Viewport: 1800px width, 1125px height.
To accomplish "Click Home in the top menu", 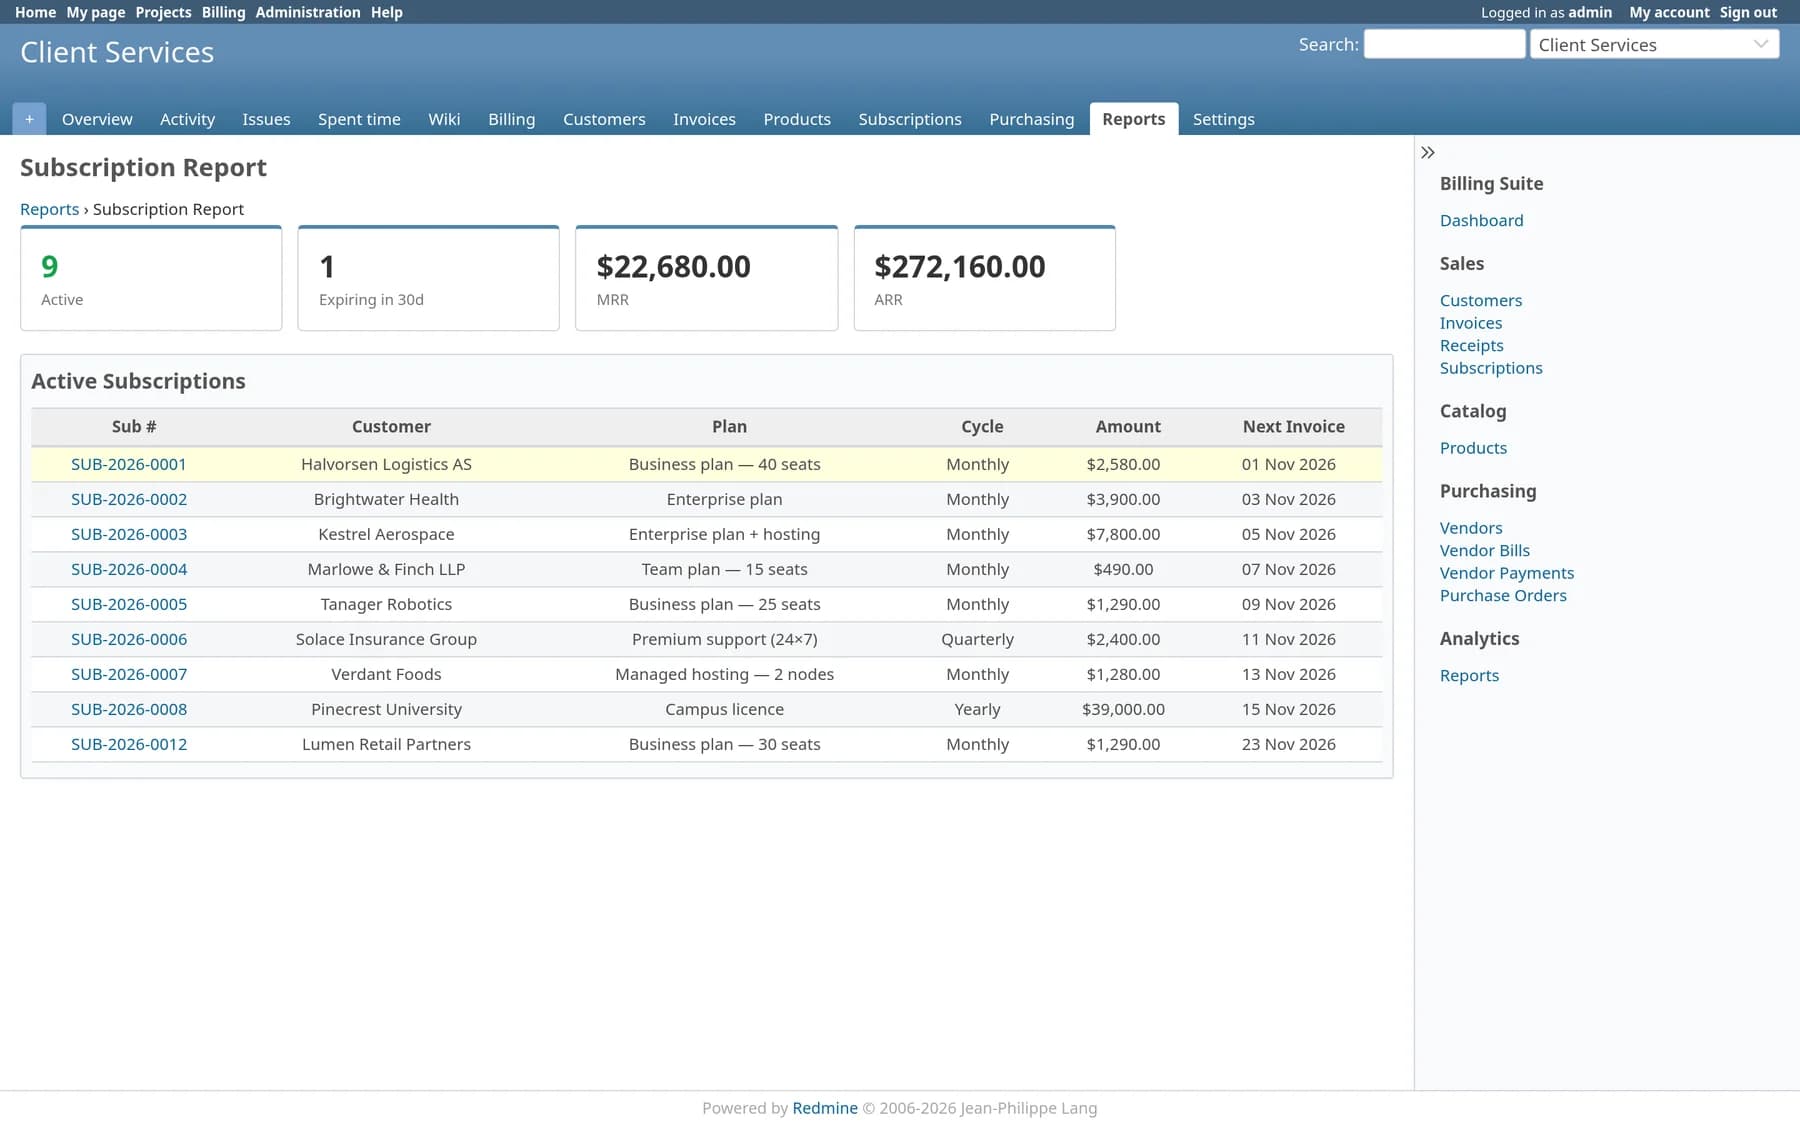I will pyautogui.click(x=35, y=12).
